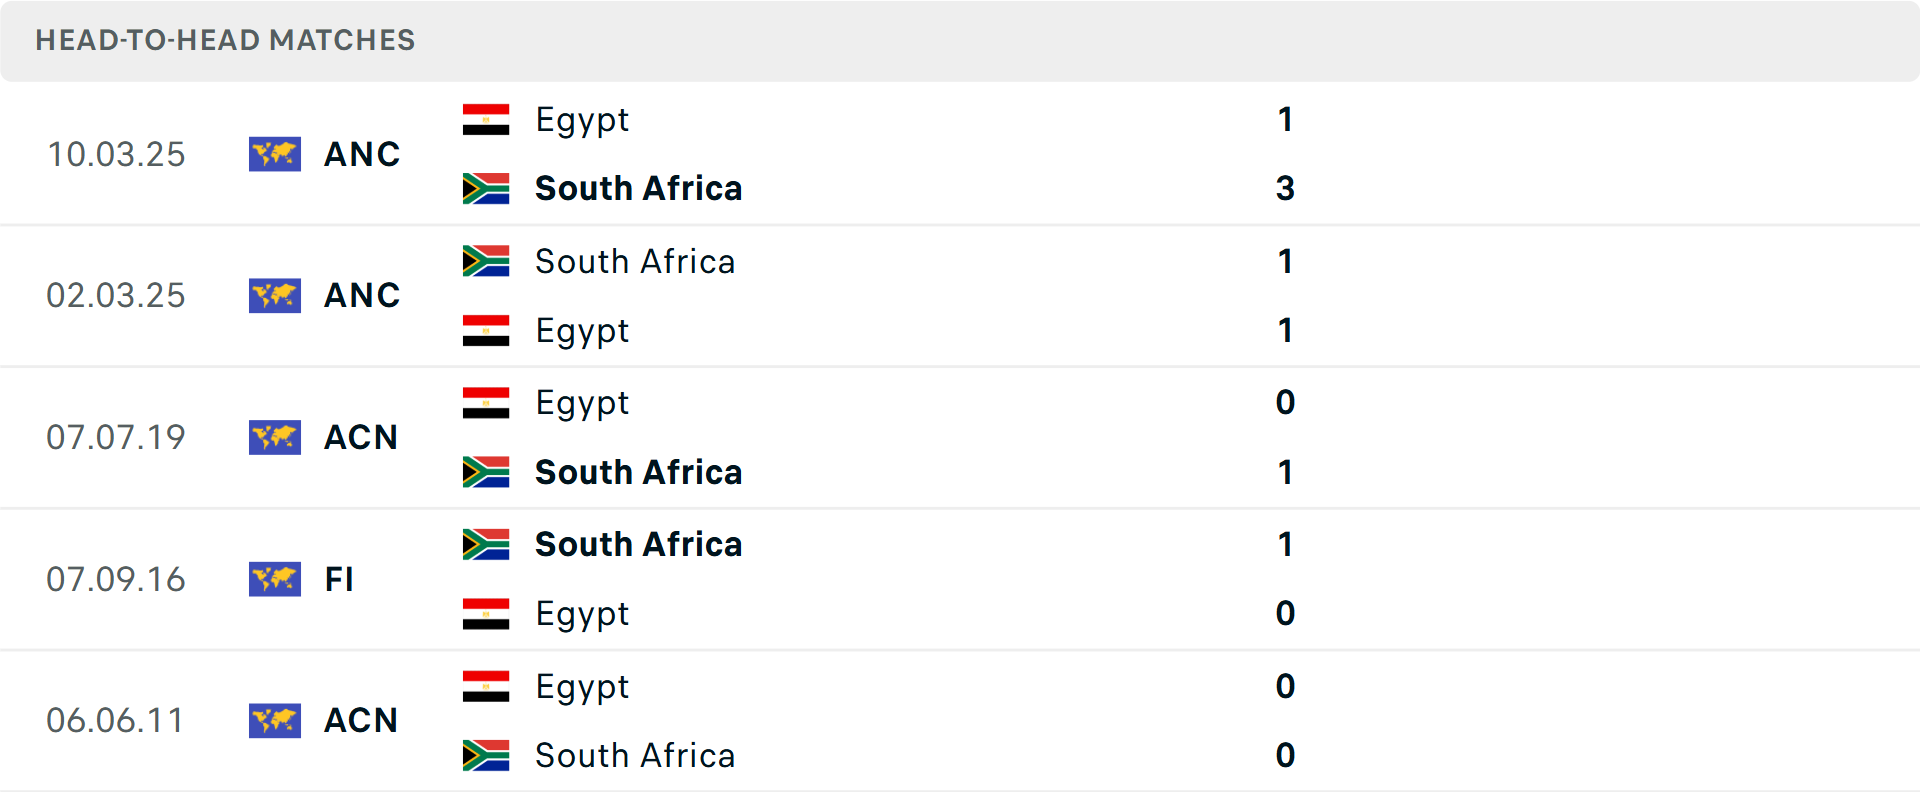Click the world map icon beside 10.03.25

pyautogui.click(x=275, y=154)
